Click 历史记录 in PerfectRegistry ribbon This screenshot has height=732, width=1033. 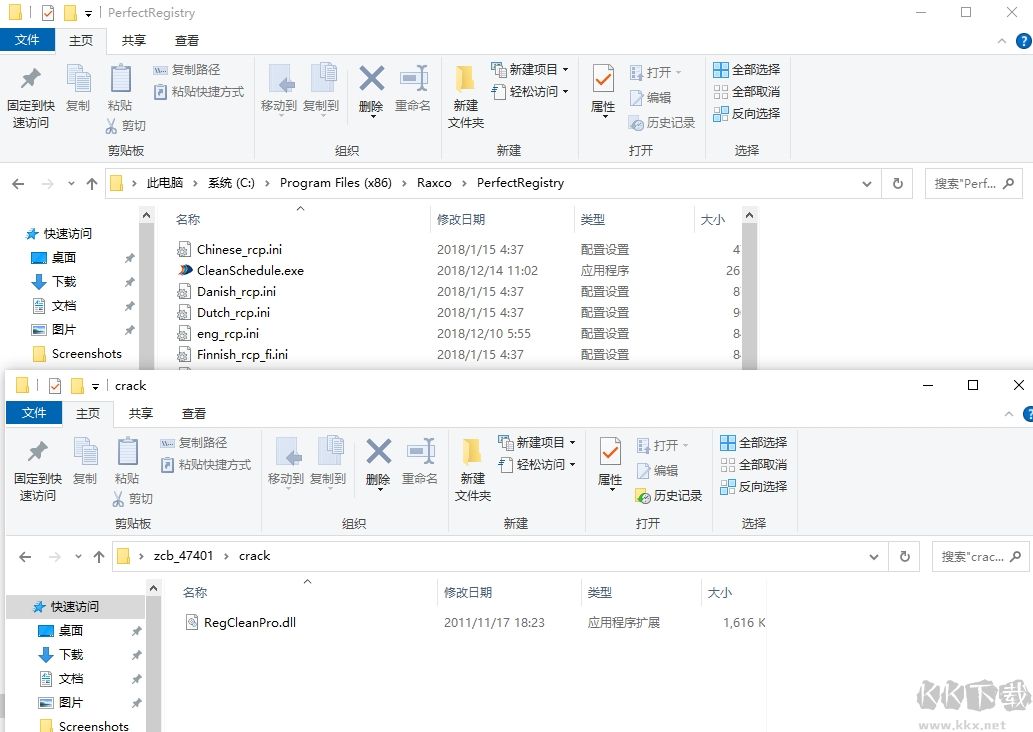coord(662,123)
